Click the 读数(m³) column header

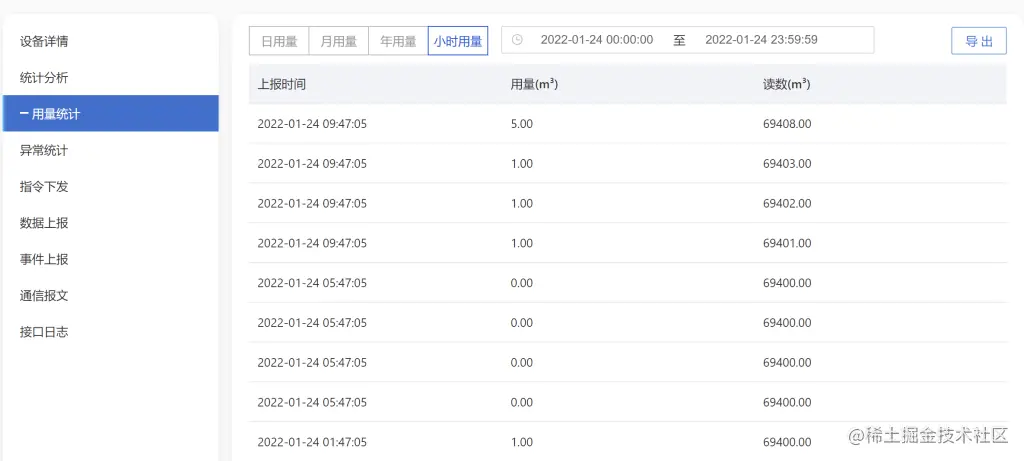pos(786,84)
